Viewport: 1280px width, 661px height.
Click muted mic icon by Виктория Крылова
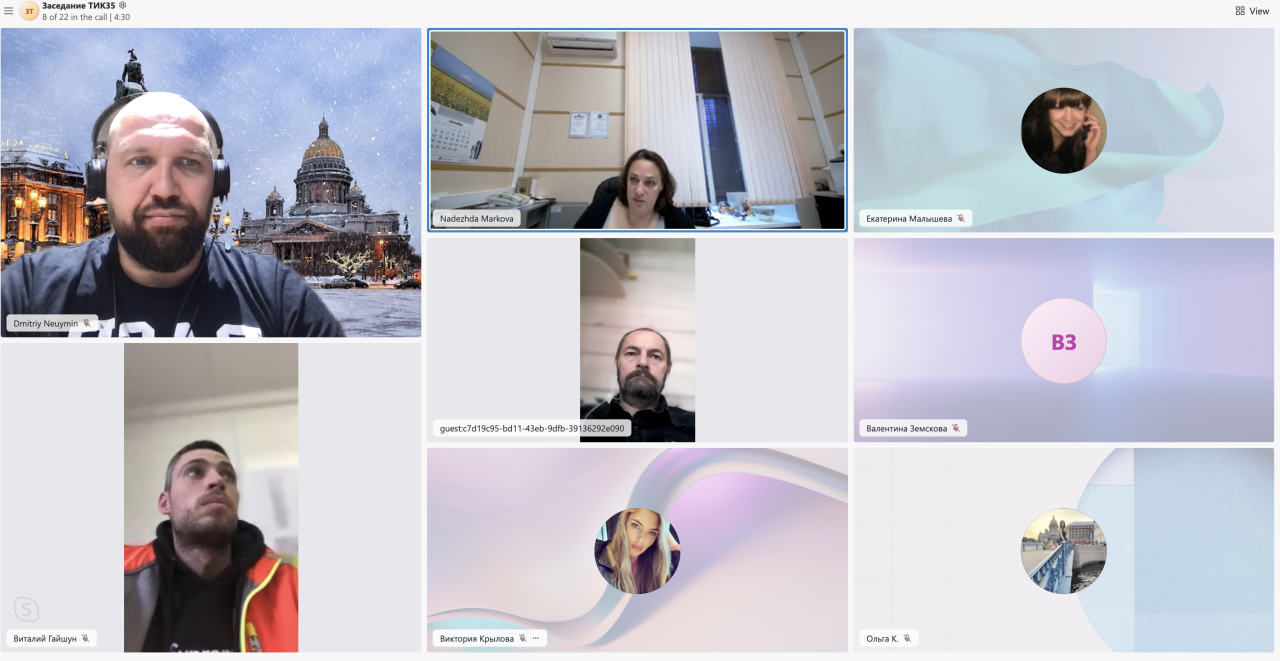click(x=522, y=638)
